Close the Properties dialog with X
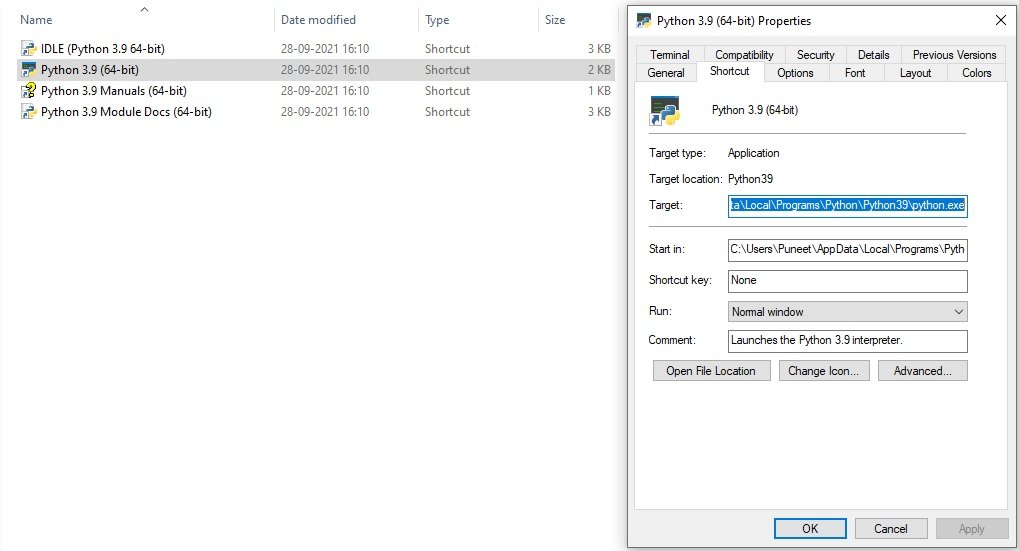Viewport: 1019px width, 551px height. (1001, 20)
